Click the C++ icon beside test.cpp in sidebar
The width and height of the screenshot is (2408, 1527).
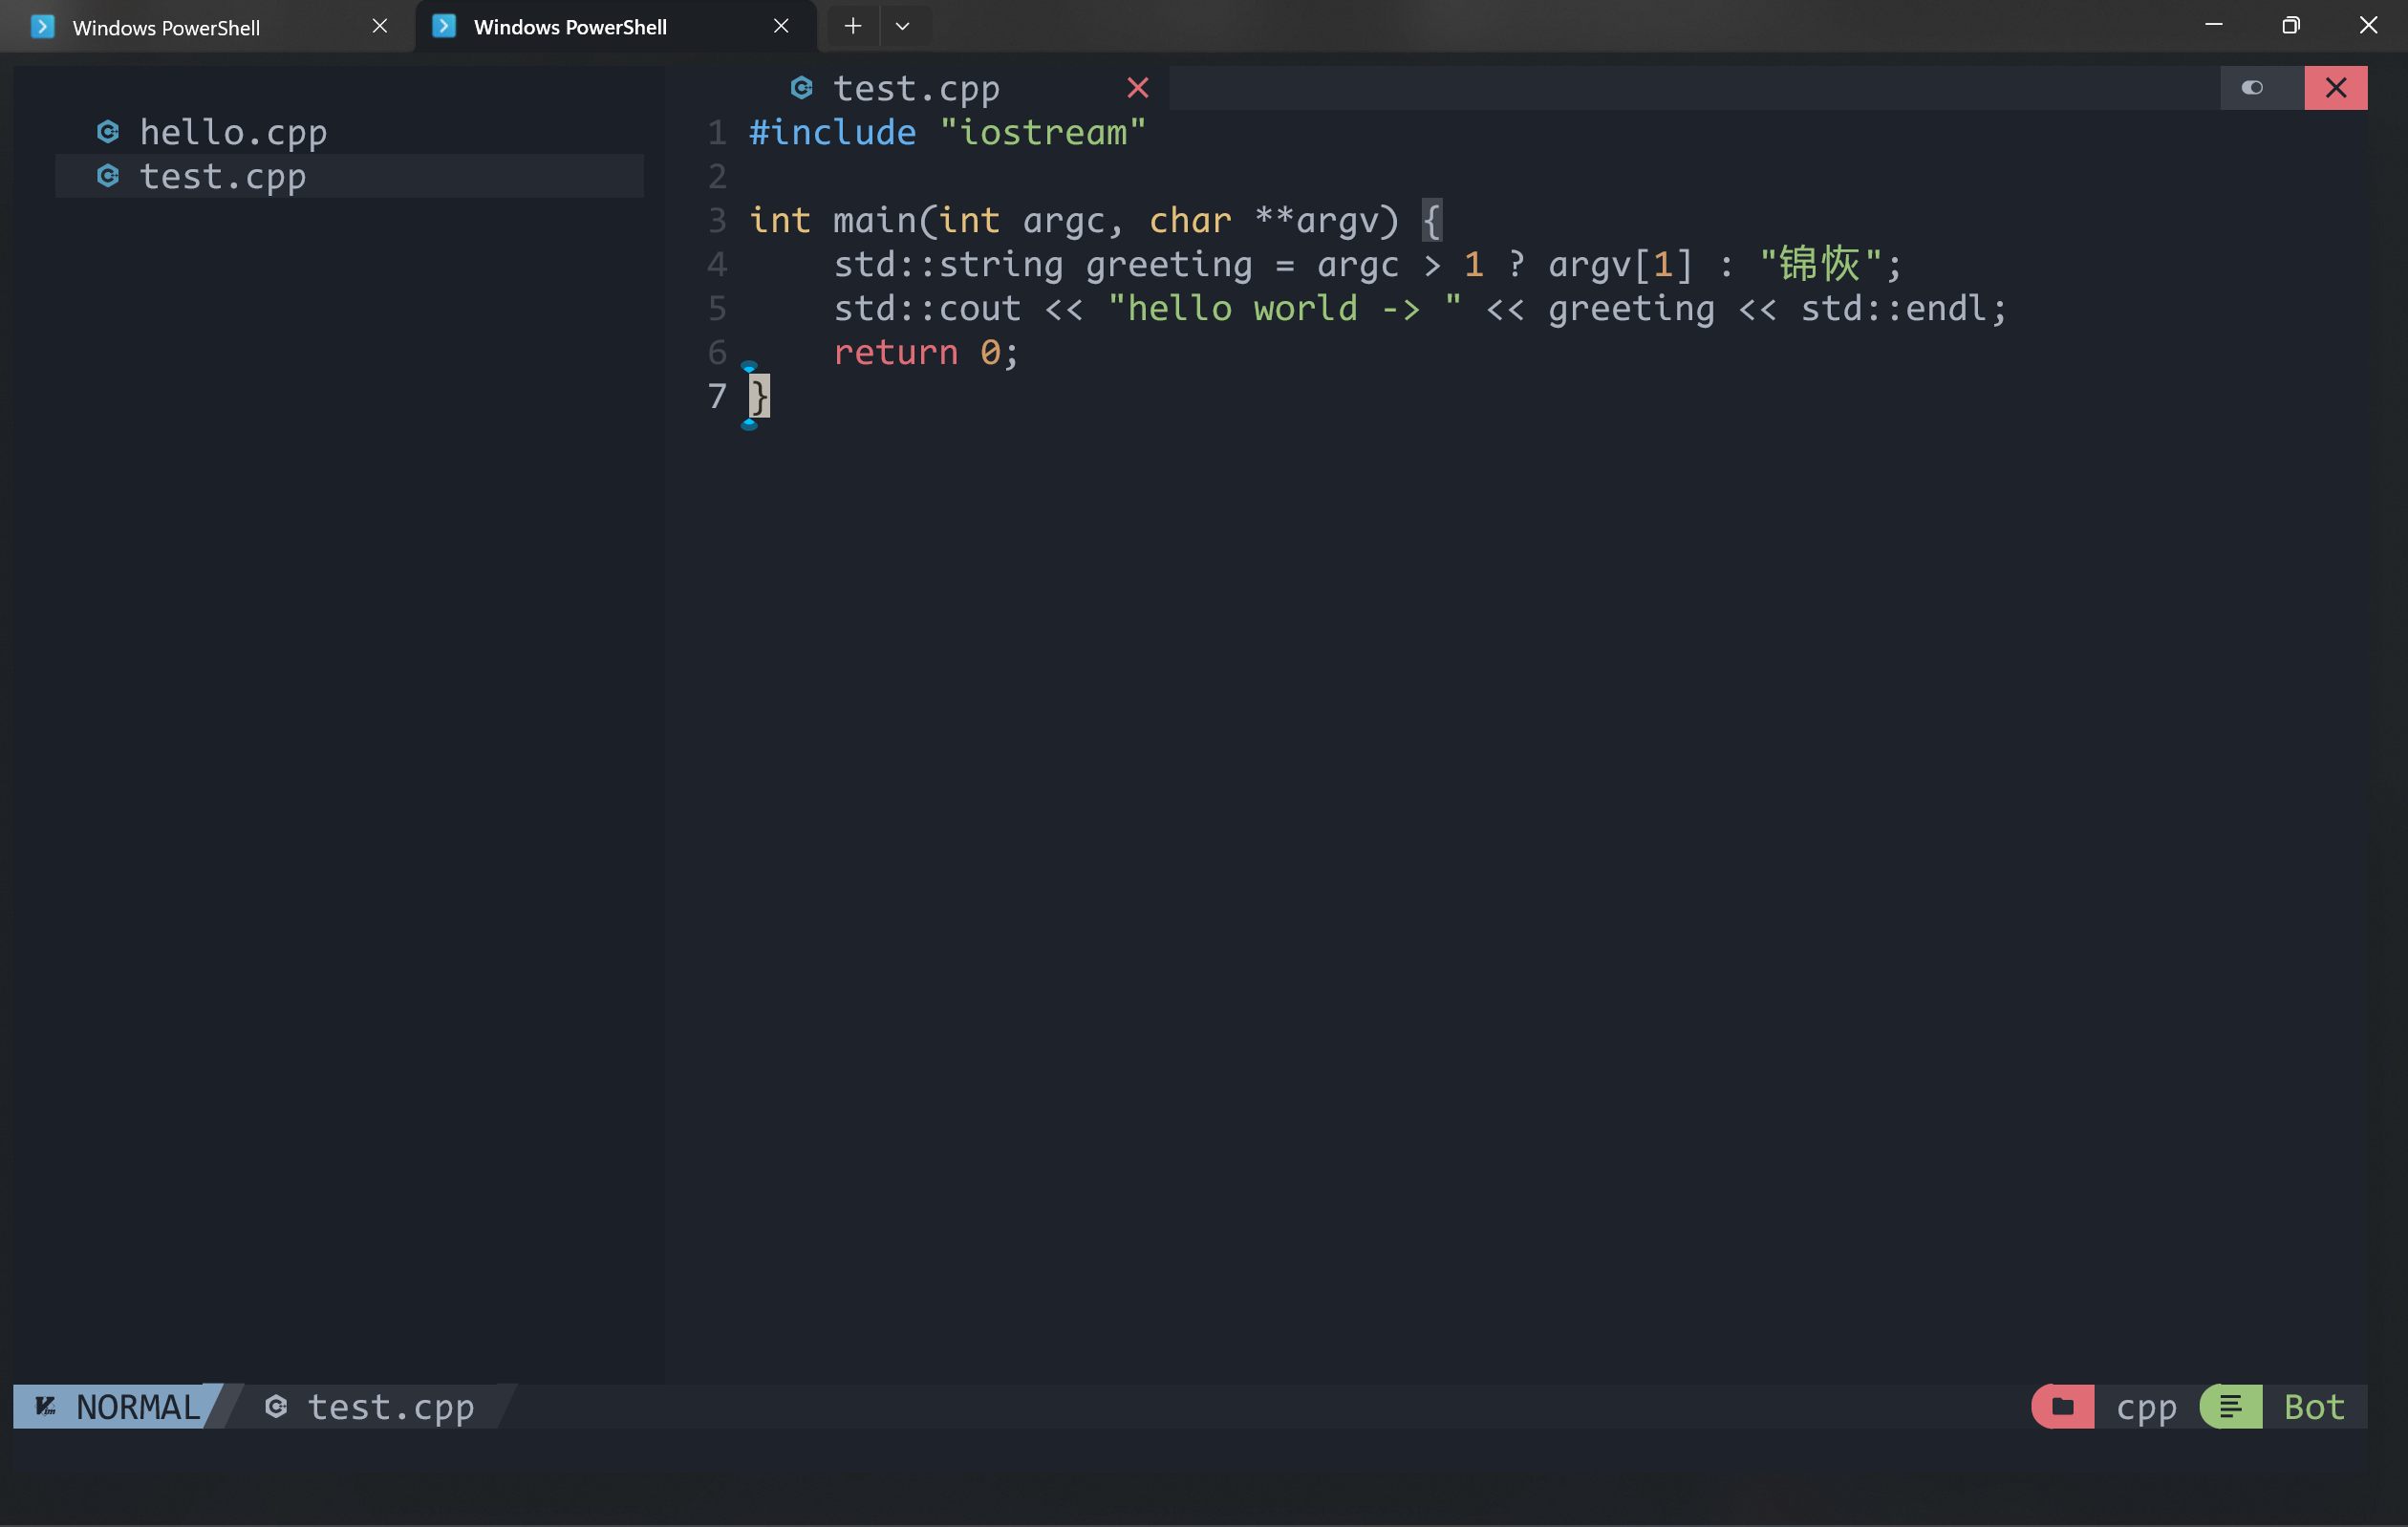tap(107, 176)
